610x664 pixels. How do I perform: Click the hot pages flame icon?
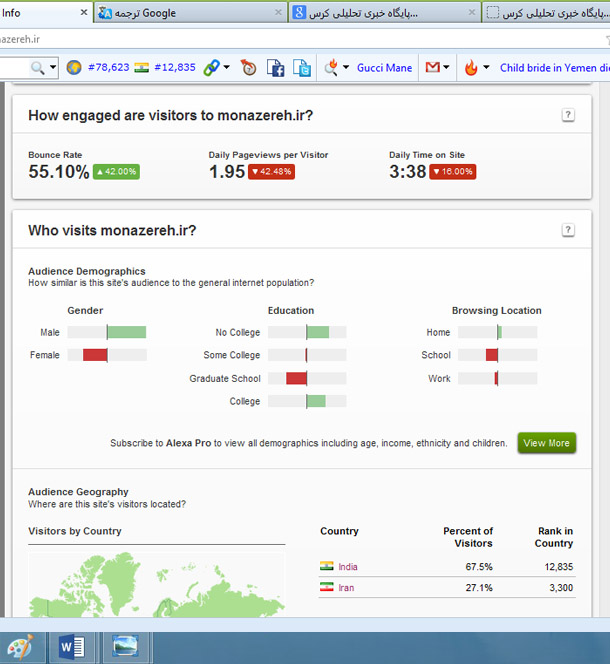(471, 67)
